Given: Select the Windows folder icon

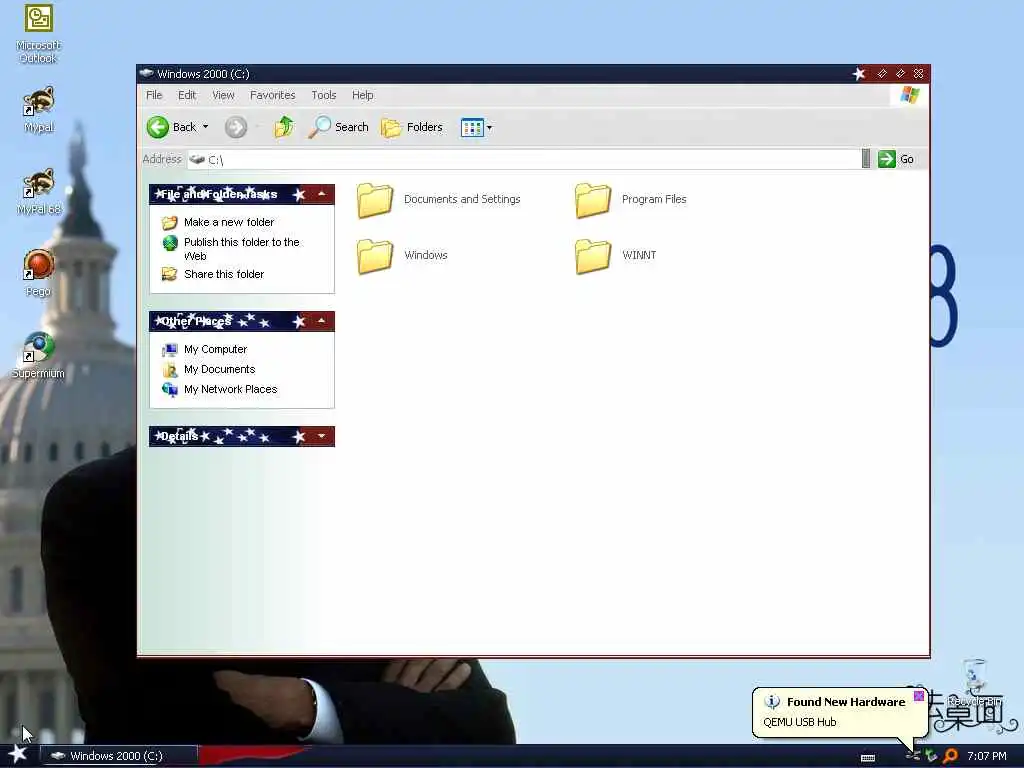Looking at the screenshot, I should pyautogui.click(x=375, y=256).
